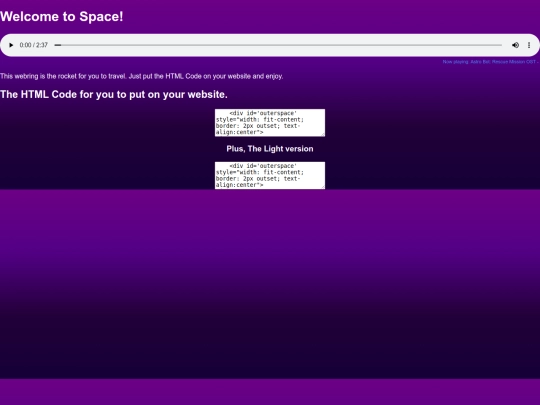Click the audio progress seek bar
540x405 pixels.
click(x=278, y=45)
